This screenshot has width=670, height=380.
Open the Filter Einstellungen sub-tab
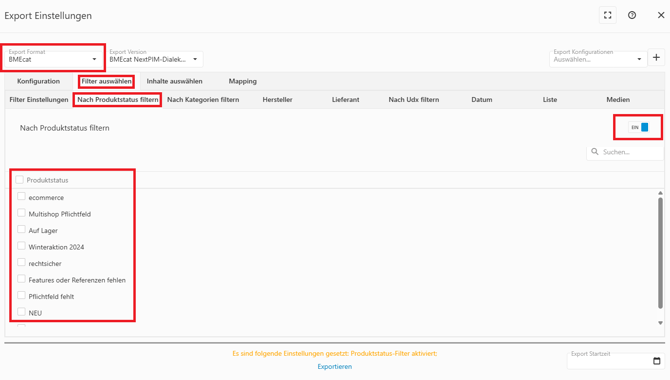pyautogui.click(x=39, y=100)
